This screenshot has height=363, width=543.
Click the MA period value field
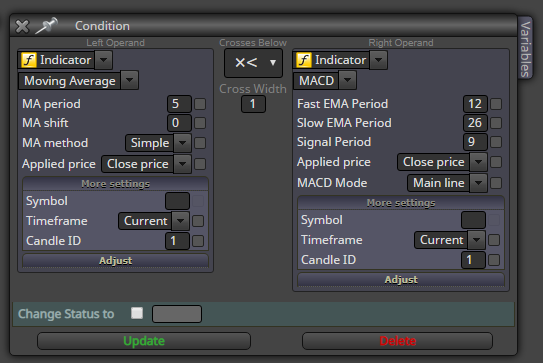pos(179,104)
